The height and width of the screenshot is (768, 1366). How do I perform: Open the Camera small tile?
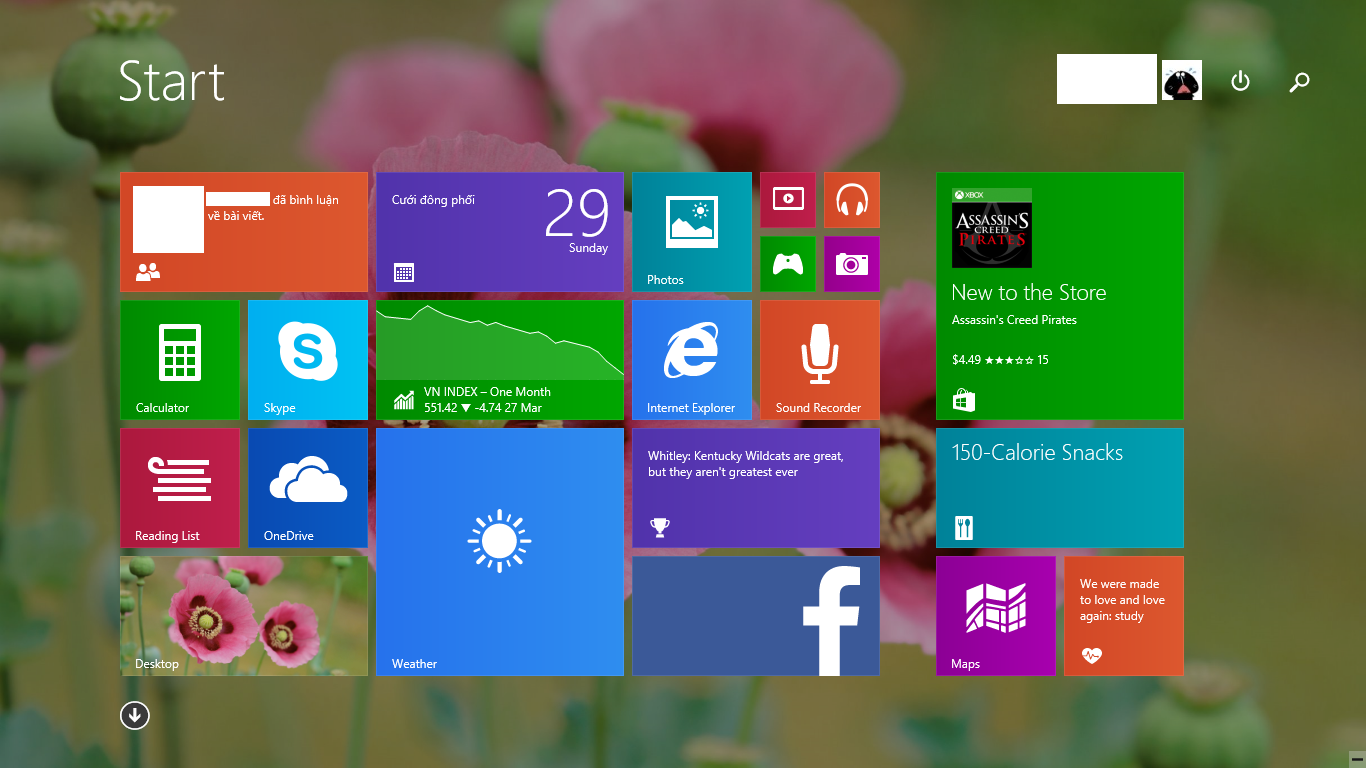click(x=852, y=264)
